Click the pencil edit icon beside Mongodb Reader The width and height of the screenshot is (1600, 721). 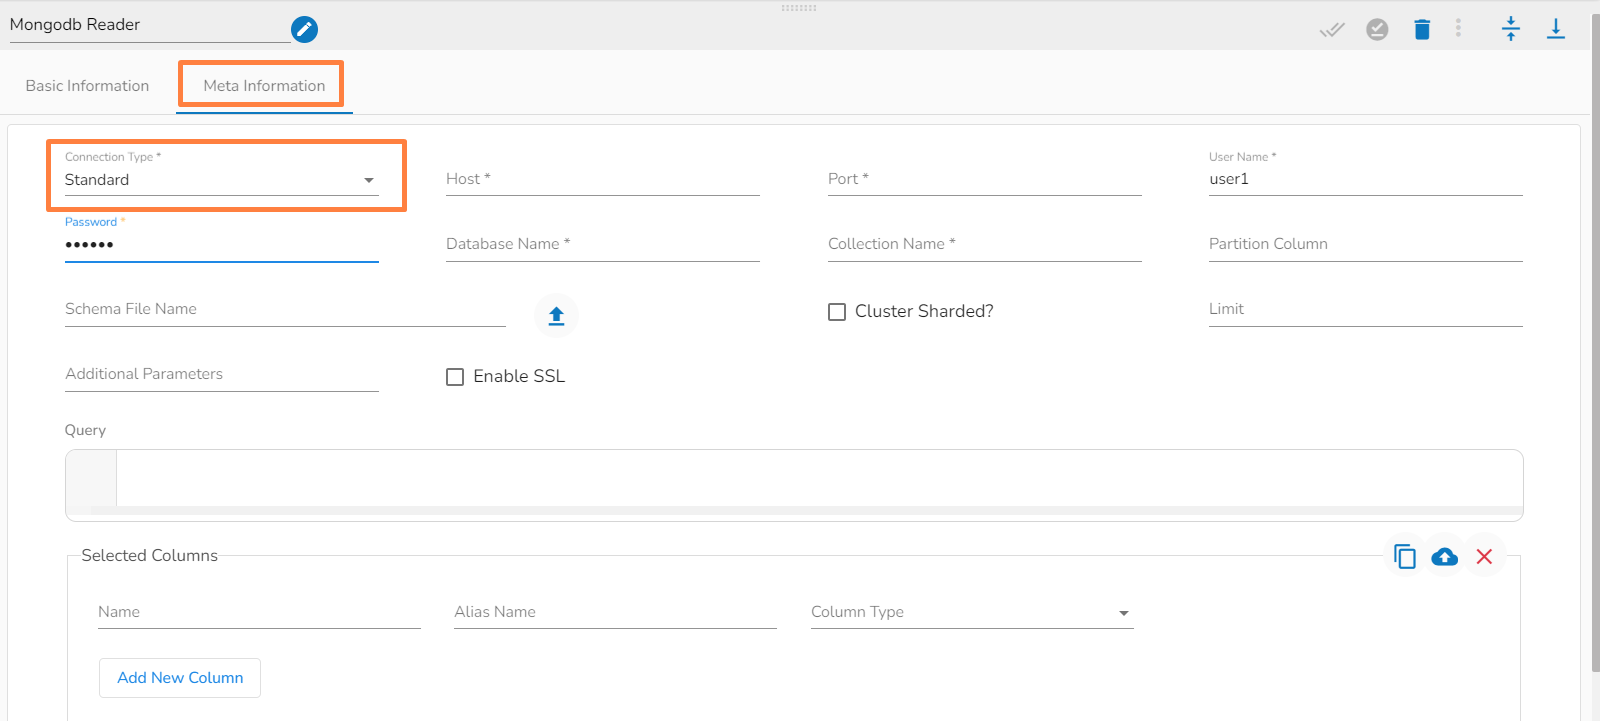click(304, 30)
